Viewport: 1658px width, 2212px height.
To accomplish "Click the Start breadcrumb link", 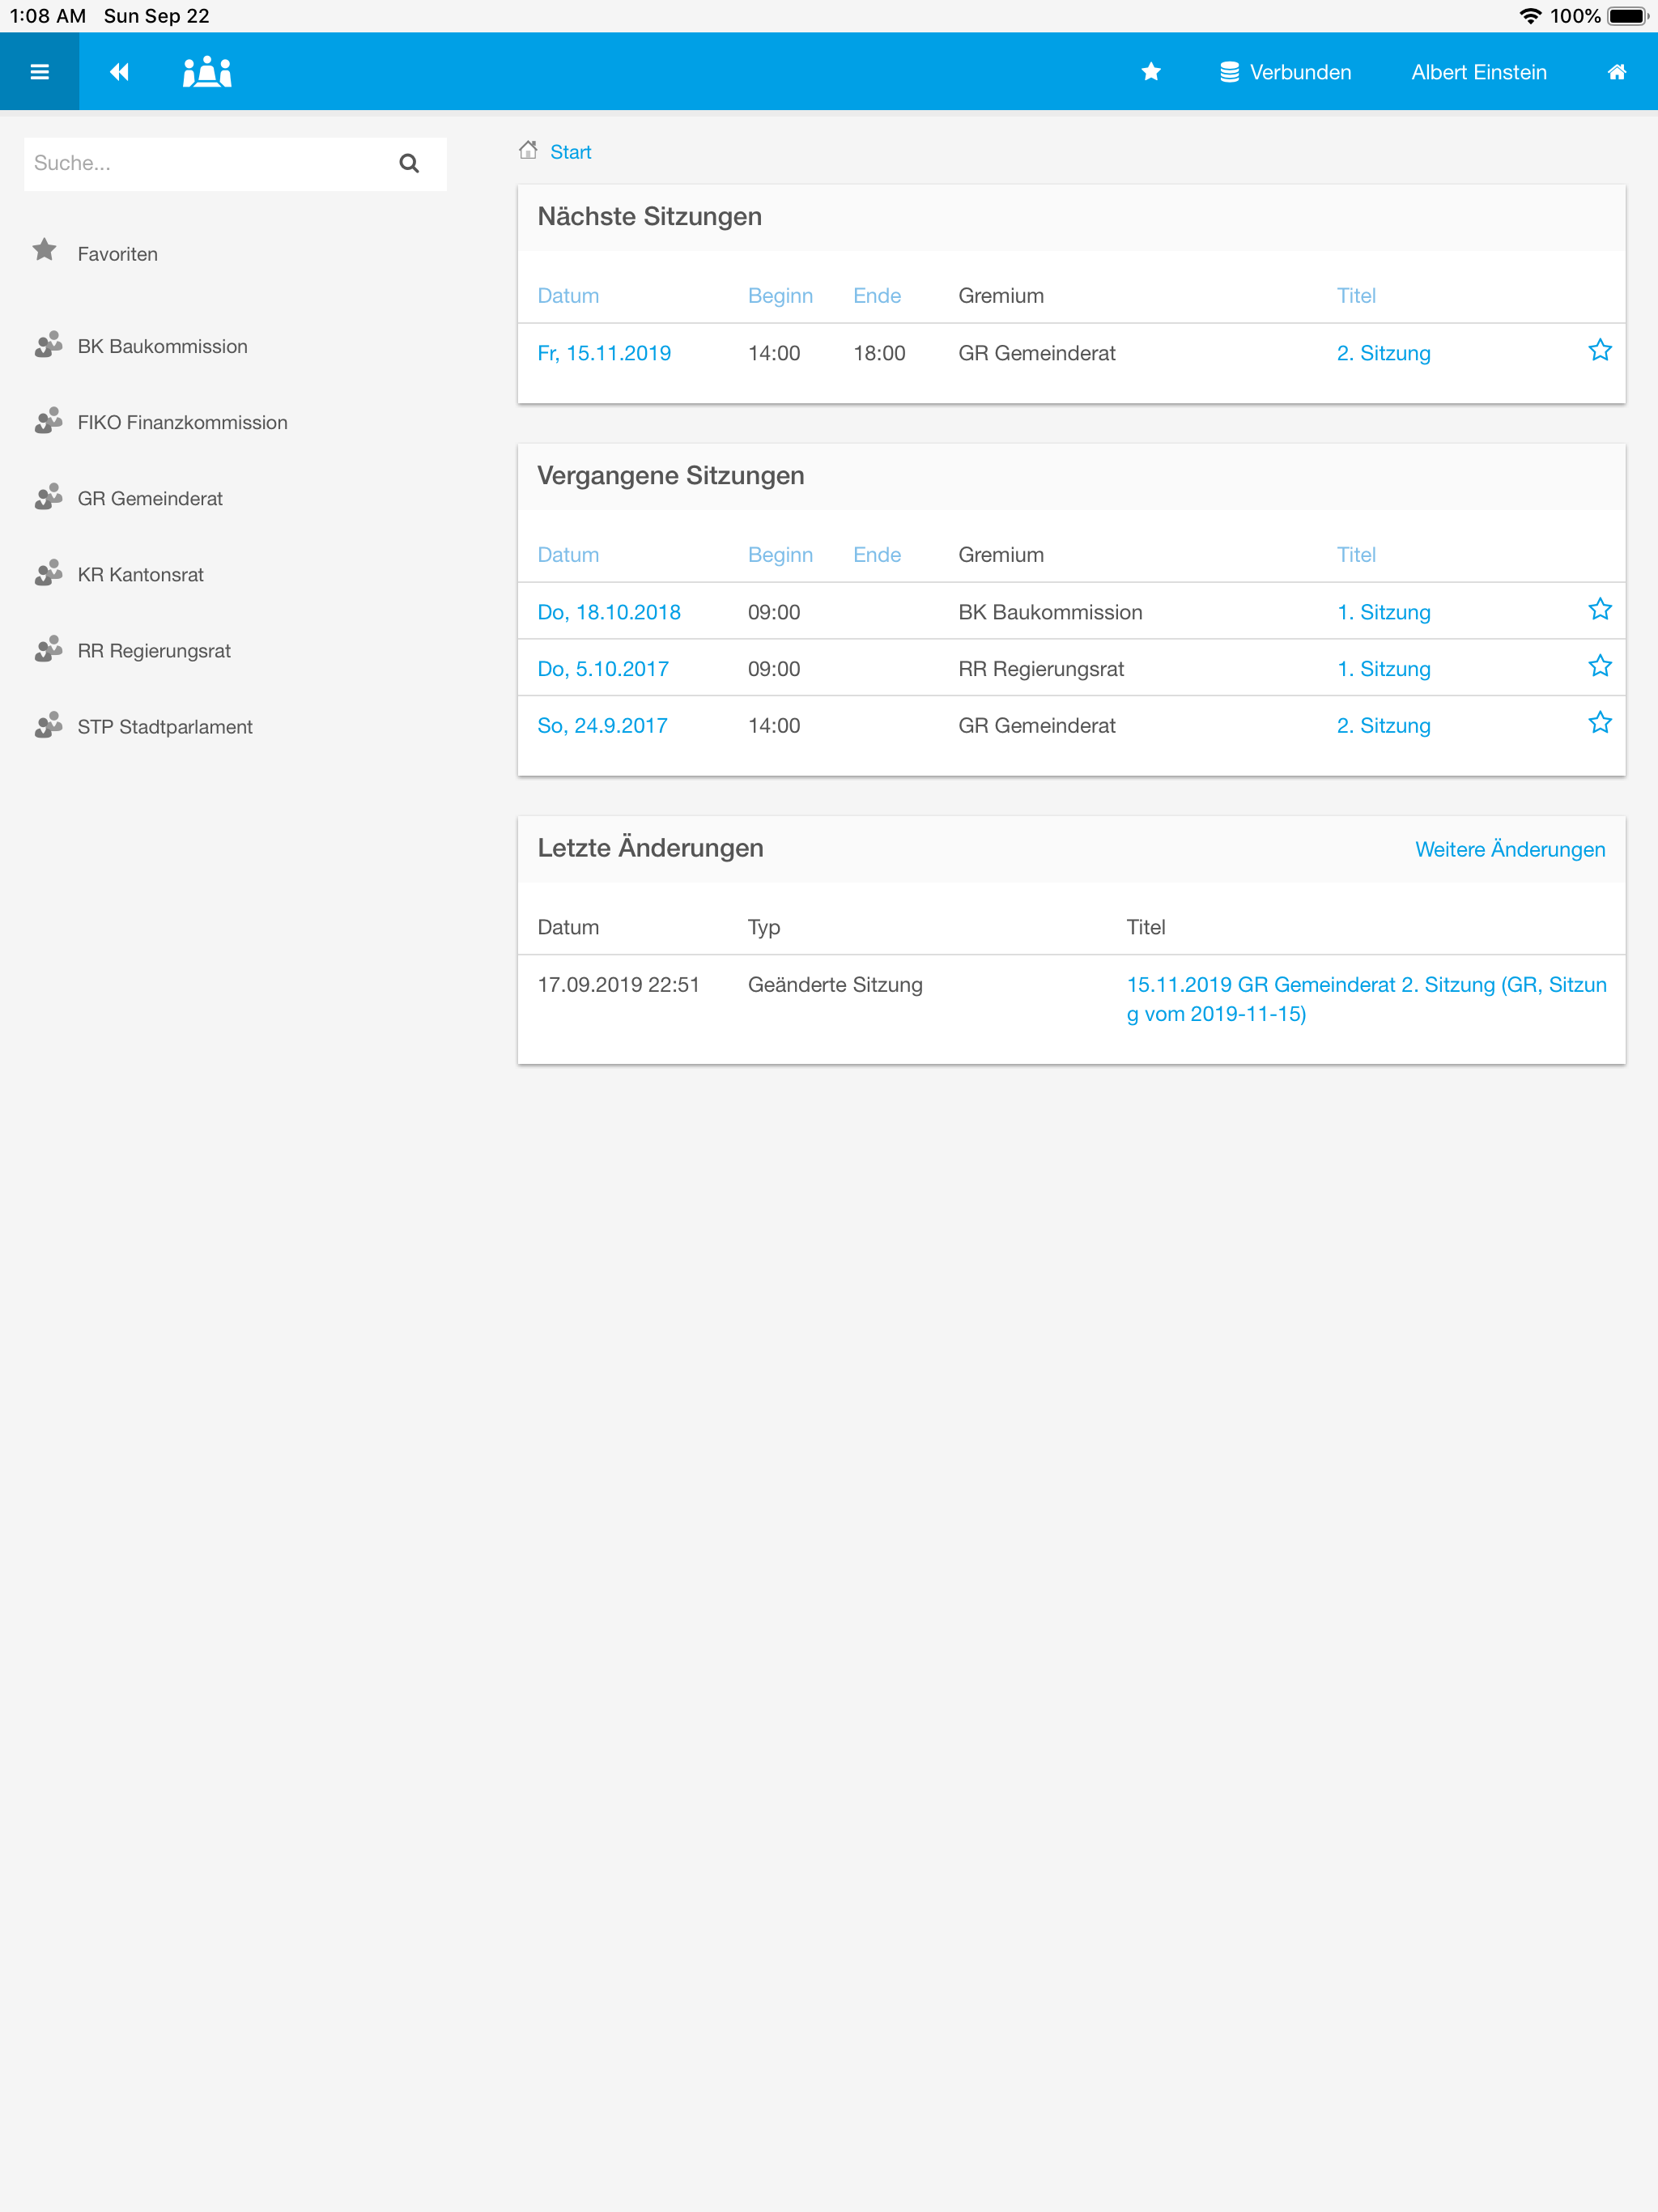I will pos(570,152).
